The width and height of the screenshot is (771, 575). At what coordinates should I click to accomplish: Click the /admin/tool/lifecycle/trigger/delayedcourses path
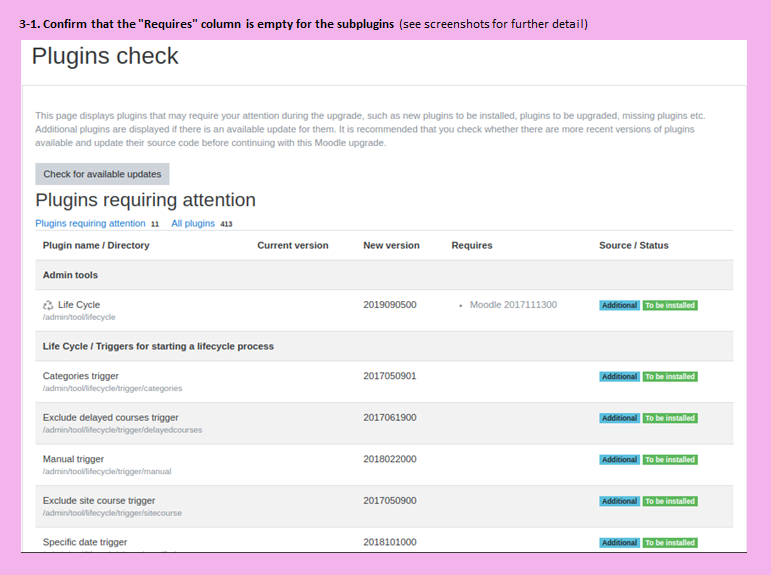[122, 430]
